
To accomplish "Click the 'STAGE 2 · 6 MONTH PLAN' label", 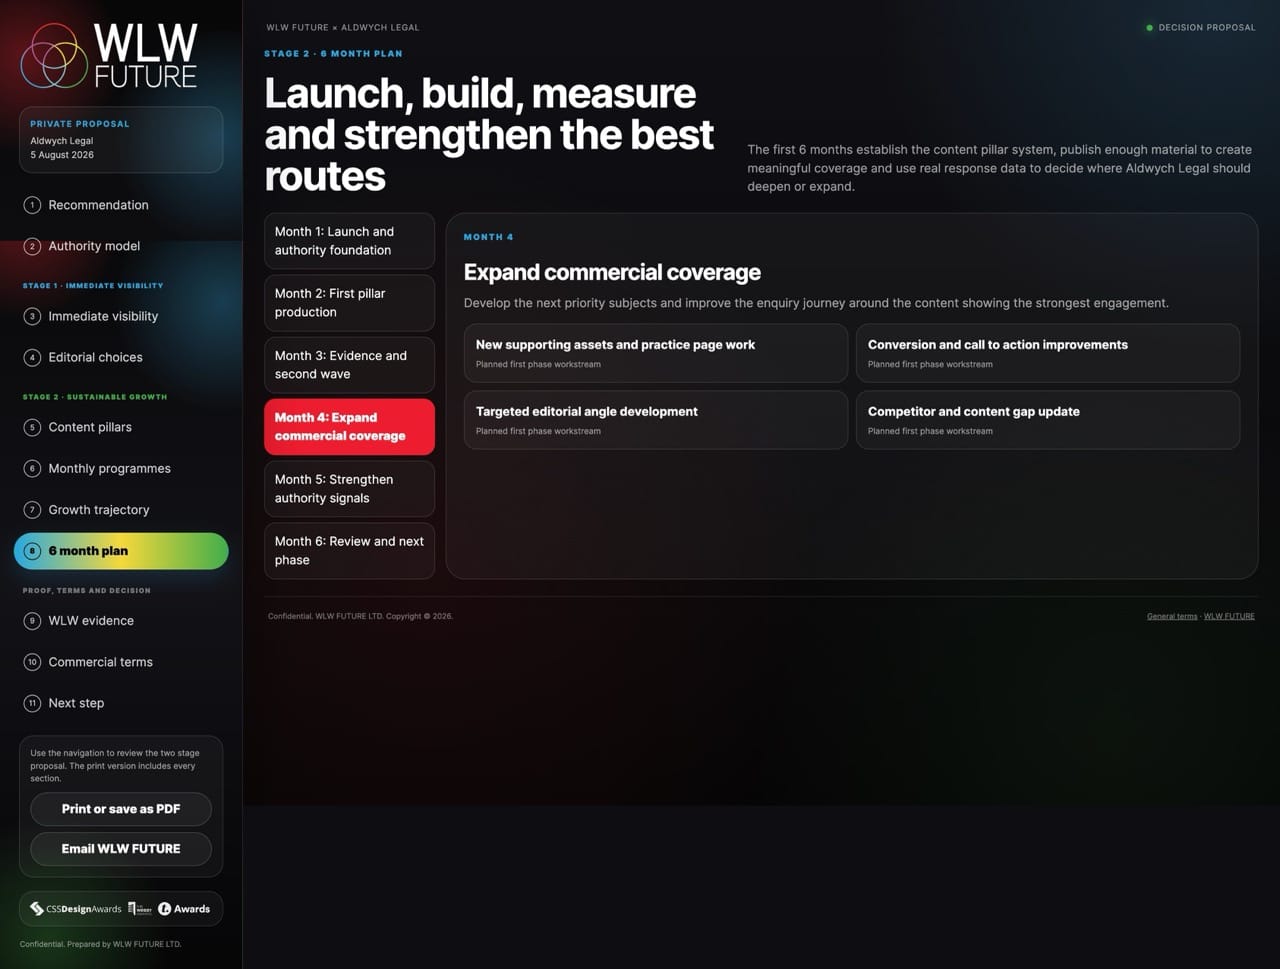I will click(333, 54).
